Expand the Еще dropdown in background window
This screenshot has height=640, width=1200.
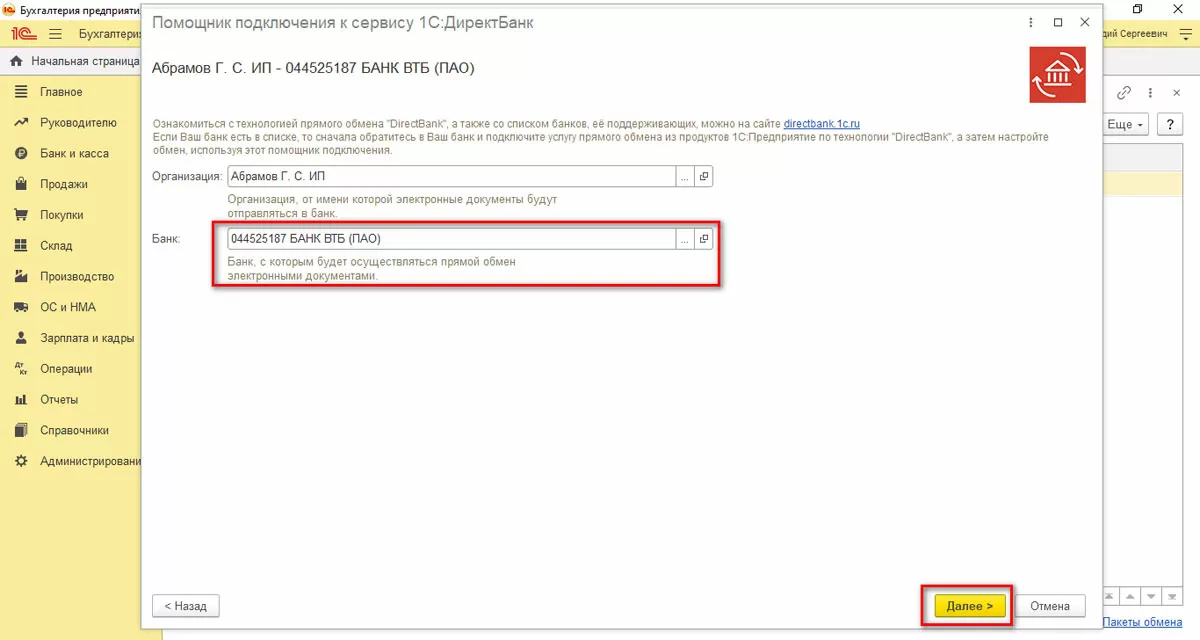[1126, 125]
